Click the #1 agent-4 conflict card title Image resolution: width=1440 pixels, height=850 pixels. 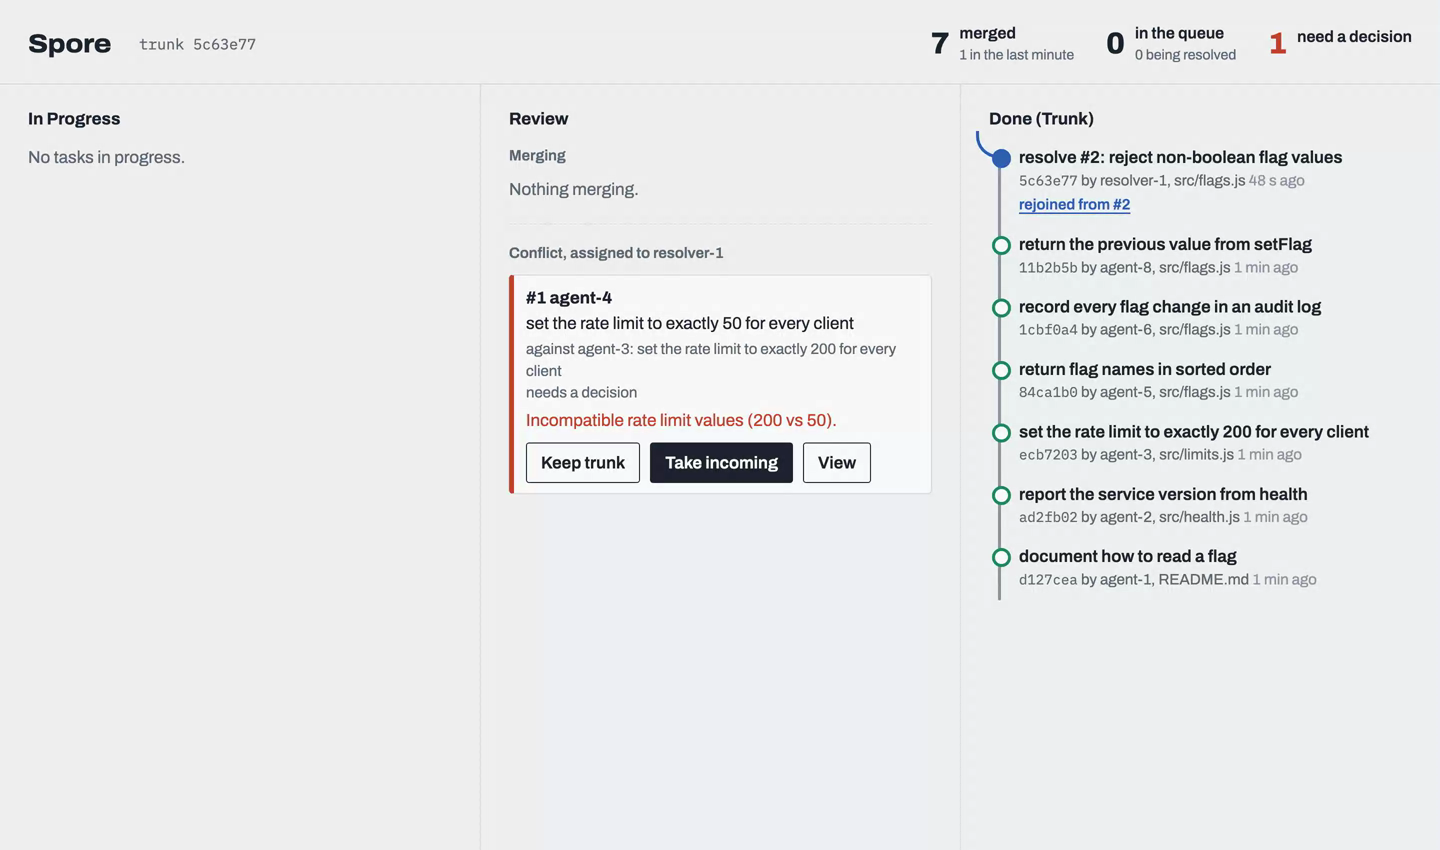click(x=569, y=298)
